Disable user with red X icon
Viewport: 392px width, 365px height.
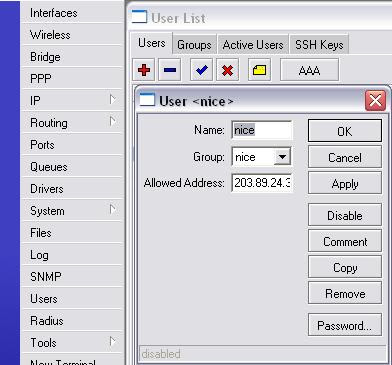(227, 70)
